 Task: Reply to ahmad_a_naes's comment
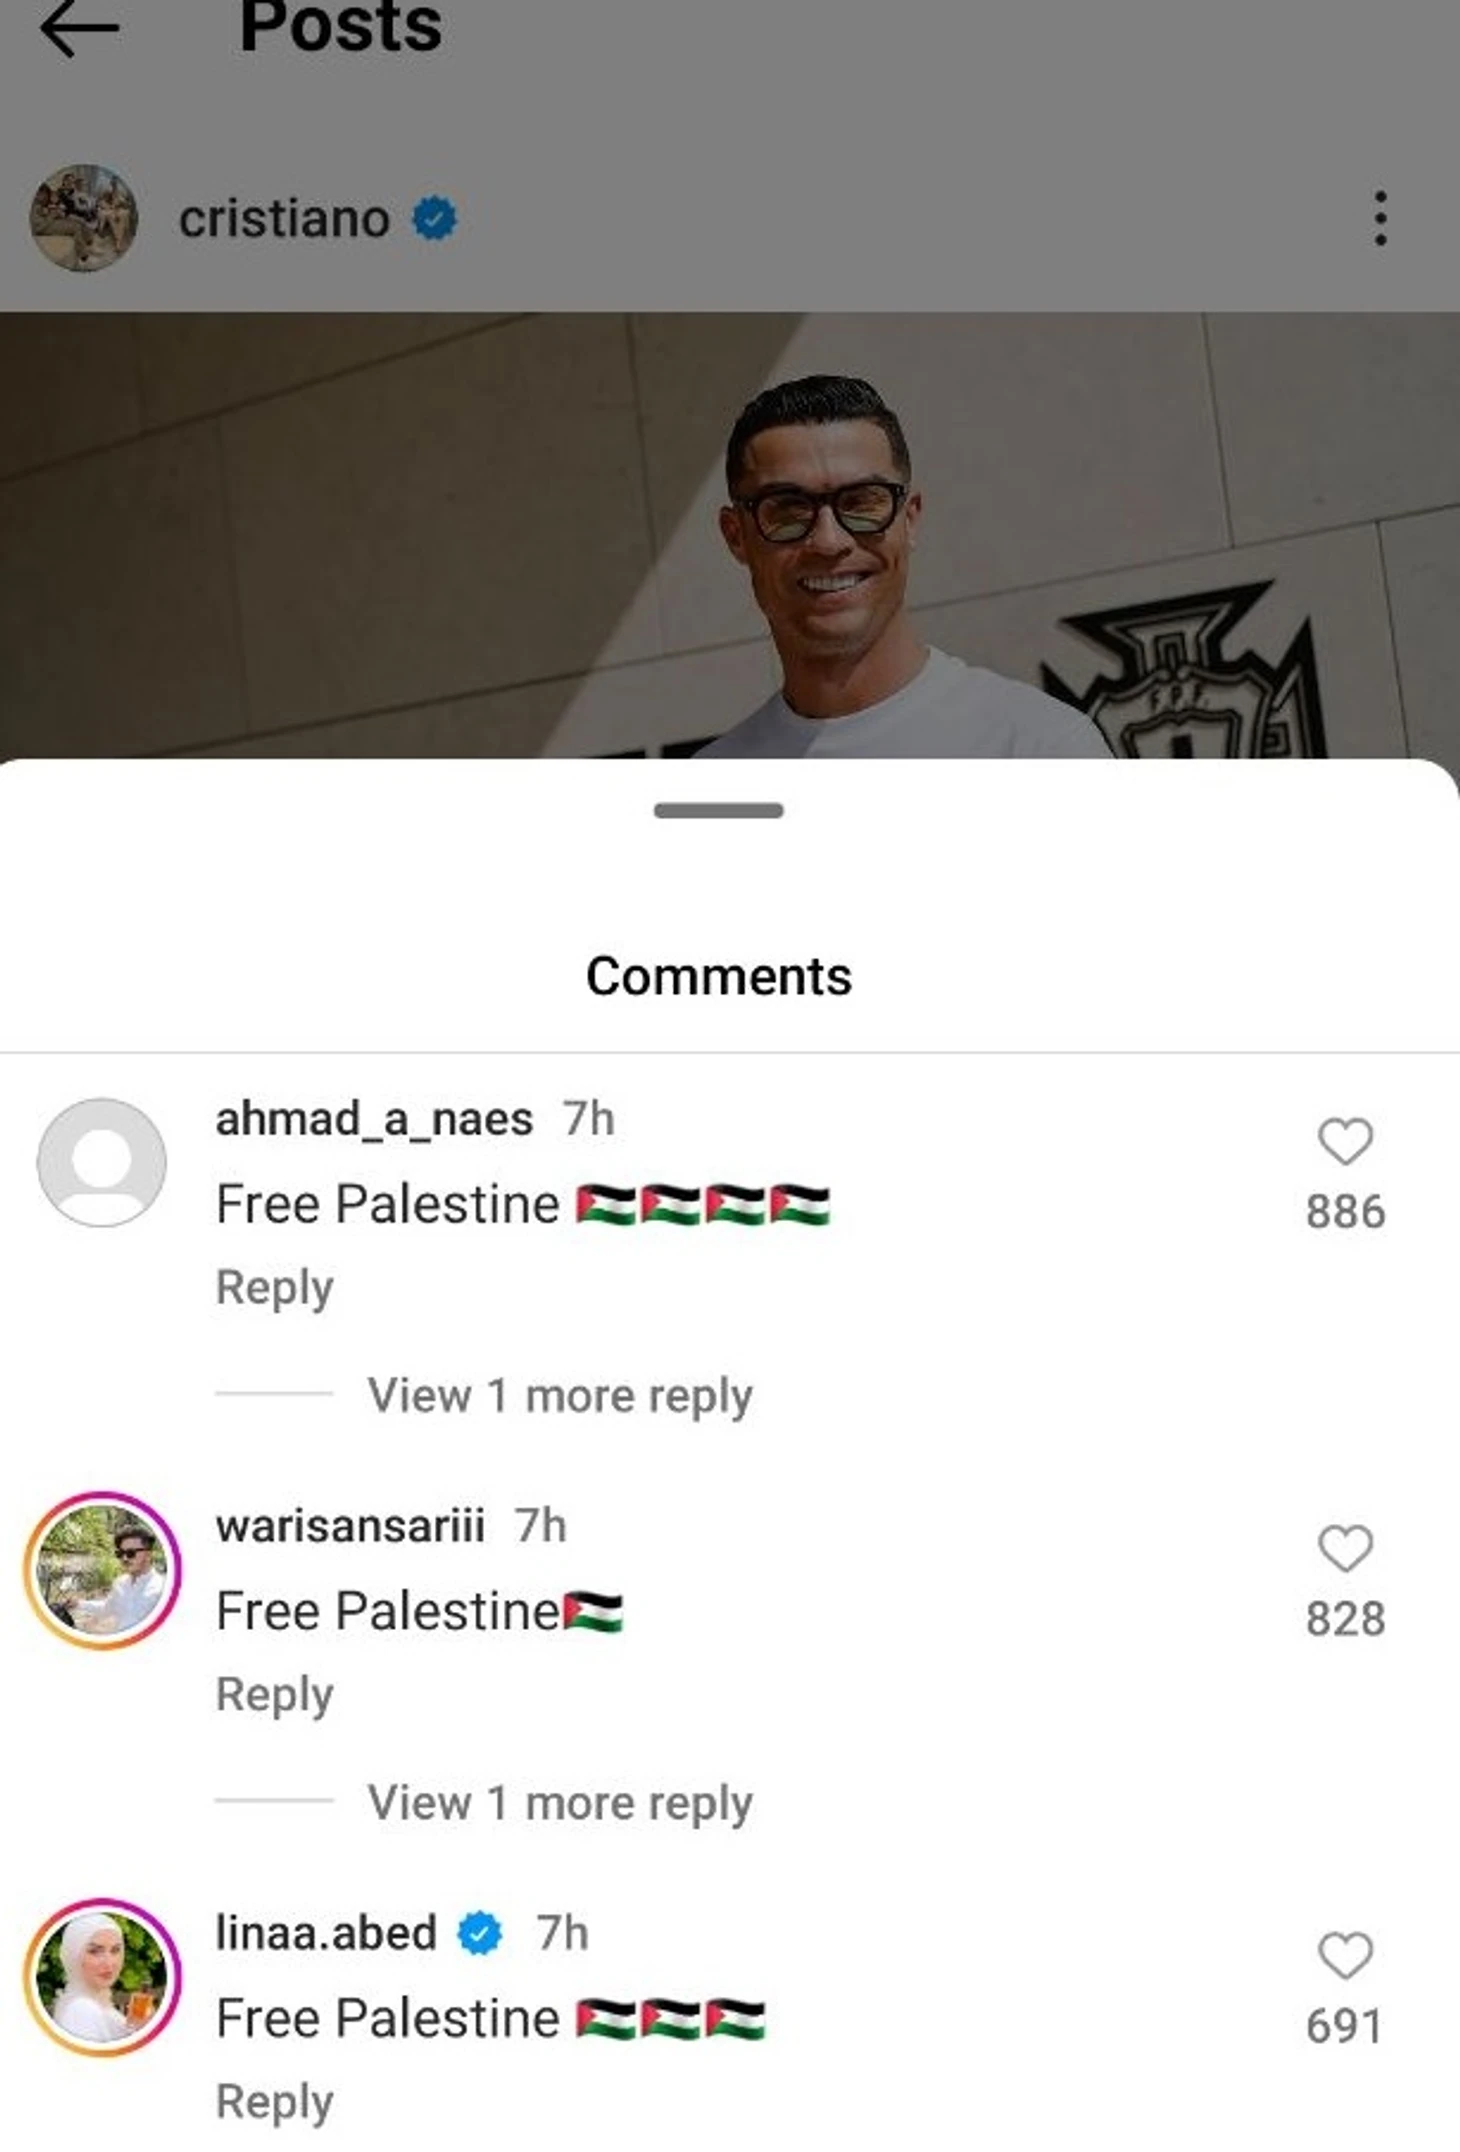275,1288
